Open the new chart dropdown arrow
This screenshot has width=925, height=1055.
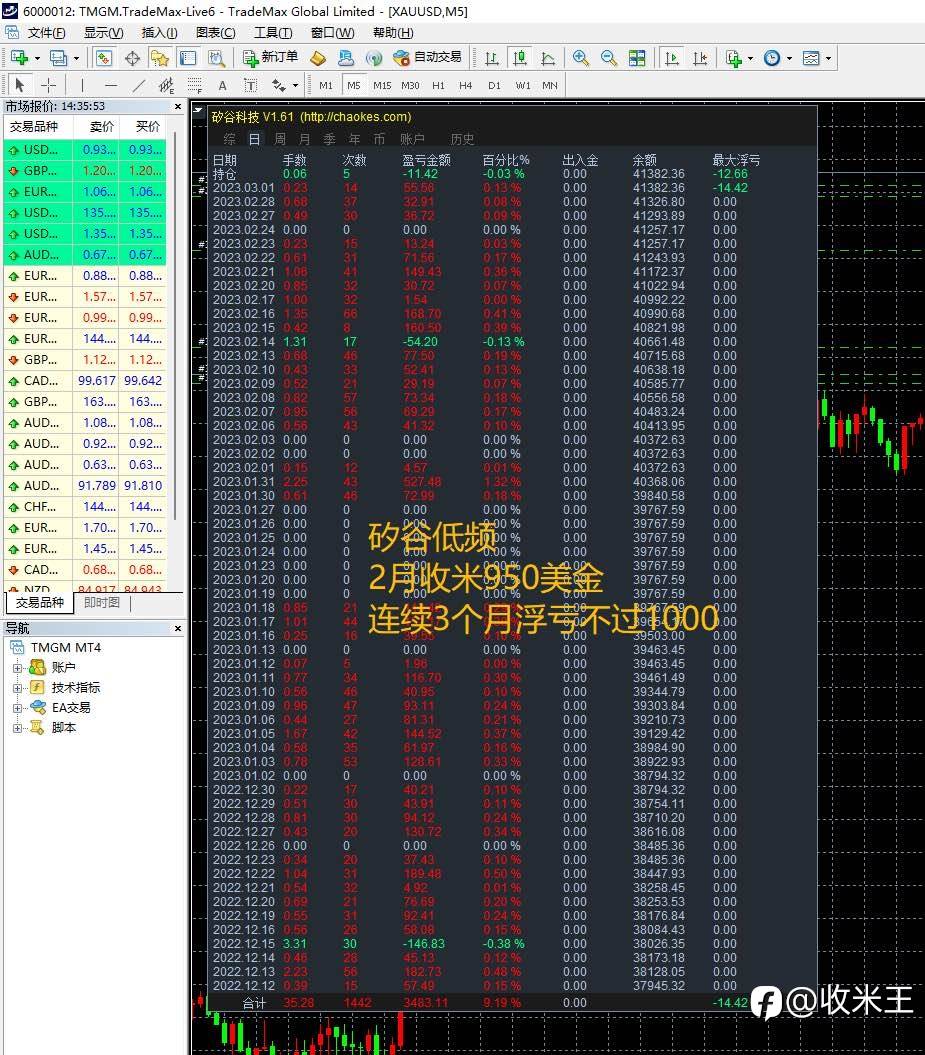pyautogui.click(x=37, y=59)
